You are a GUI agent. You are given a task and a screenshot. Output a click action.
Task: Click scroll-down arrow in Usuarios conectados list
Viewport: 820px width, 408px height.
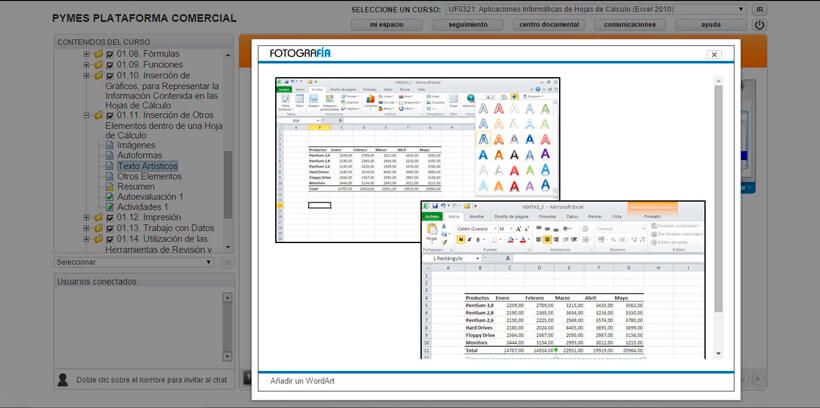227,357
